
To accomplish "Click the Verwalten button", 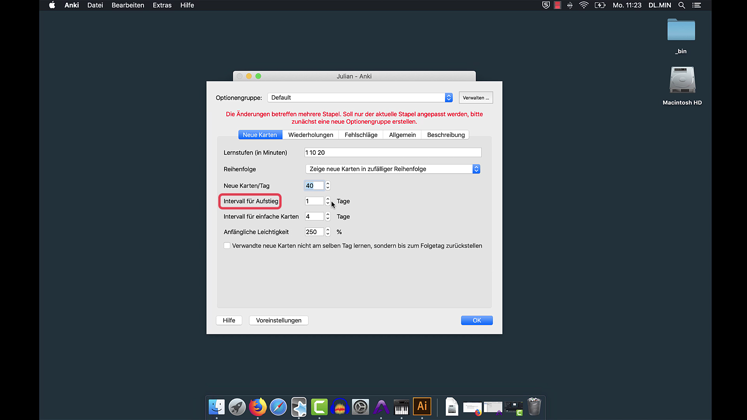I will coord(475,98).
